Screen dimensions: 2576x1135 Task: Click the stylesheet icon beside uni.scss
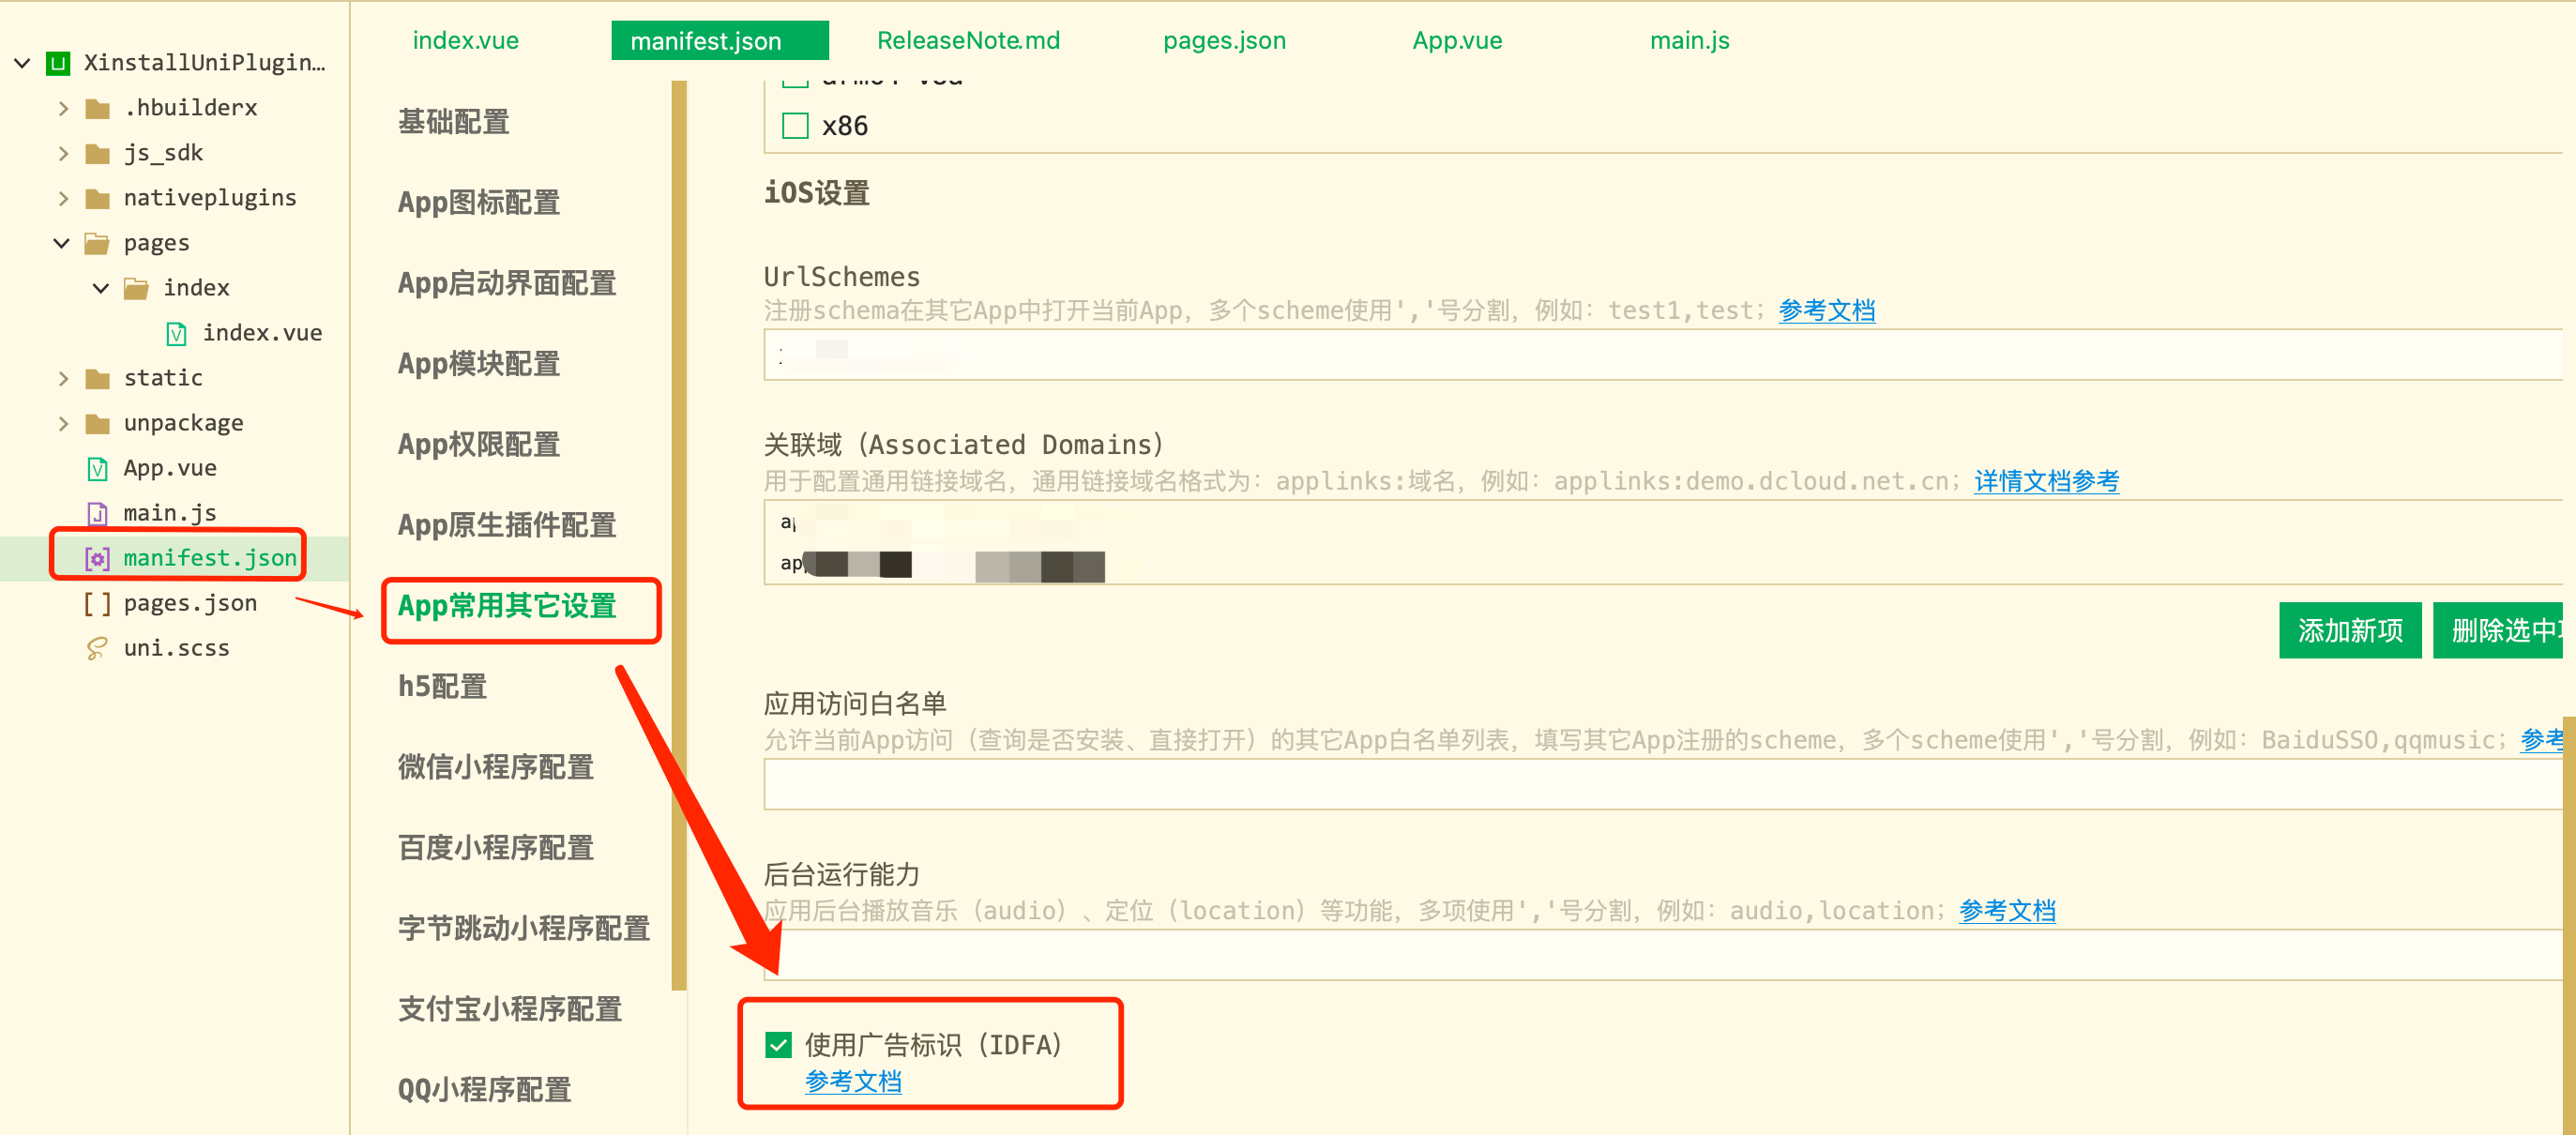tap(96, 647)
